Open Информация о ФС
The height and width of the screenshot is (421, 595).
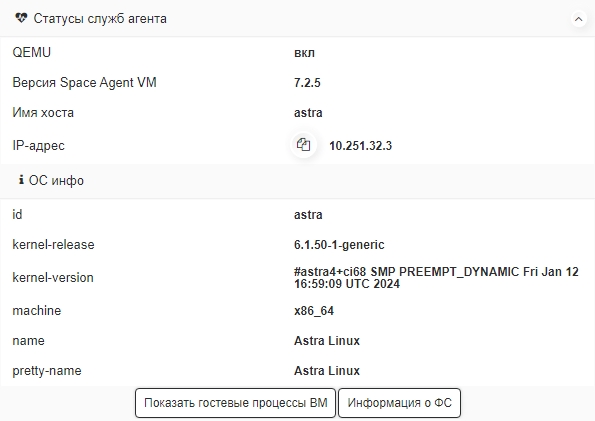pyautogui.click(x=399, y=402)
